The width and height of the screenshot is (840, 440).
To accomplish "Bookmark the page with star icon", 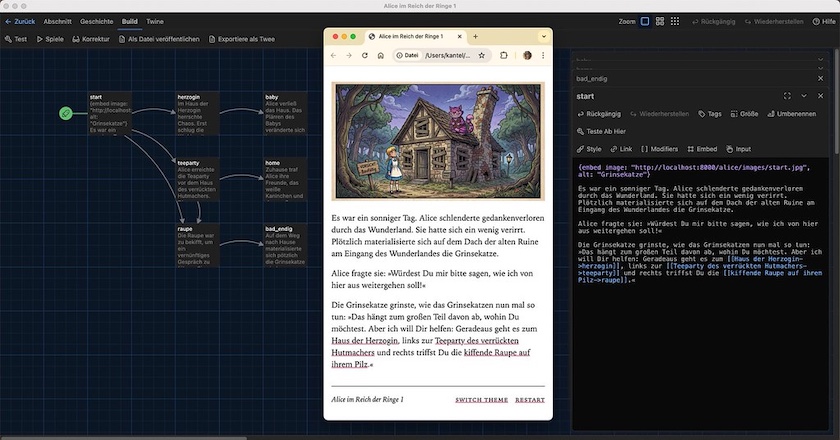I will 482,55.
